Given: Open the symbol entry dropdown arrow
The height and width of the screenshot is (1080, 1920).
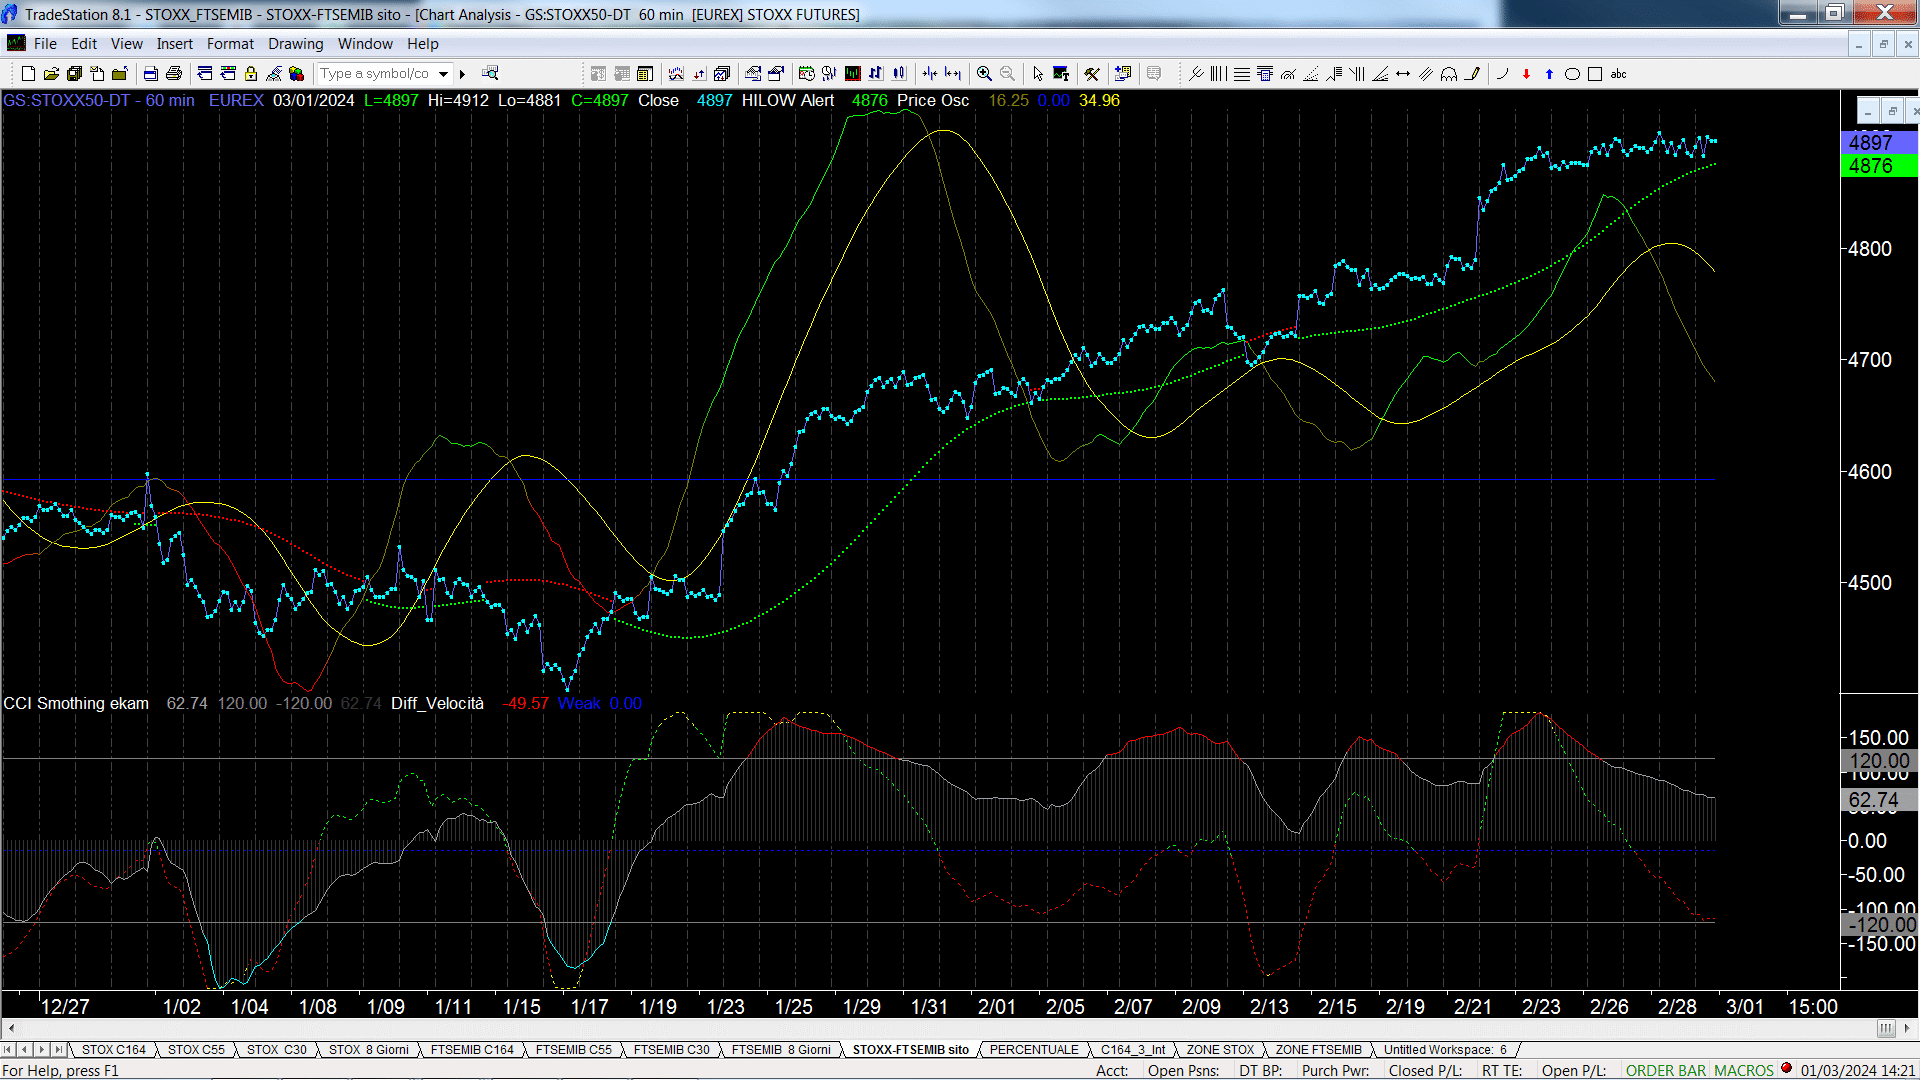Looking at the screenshot, I should tap(443, 73).
